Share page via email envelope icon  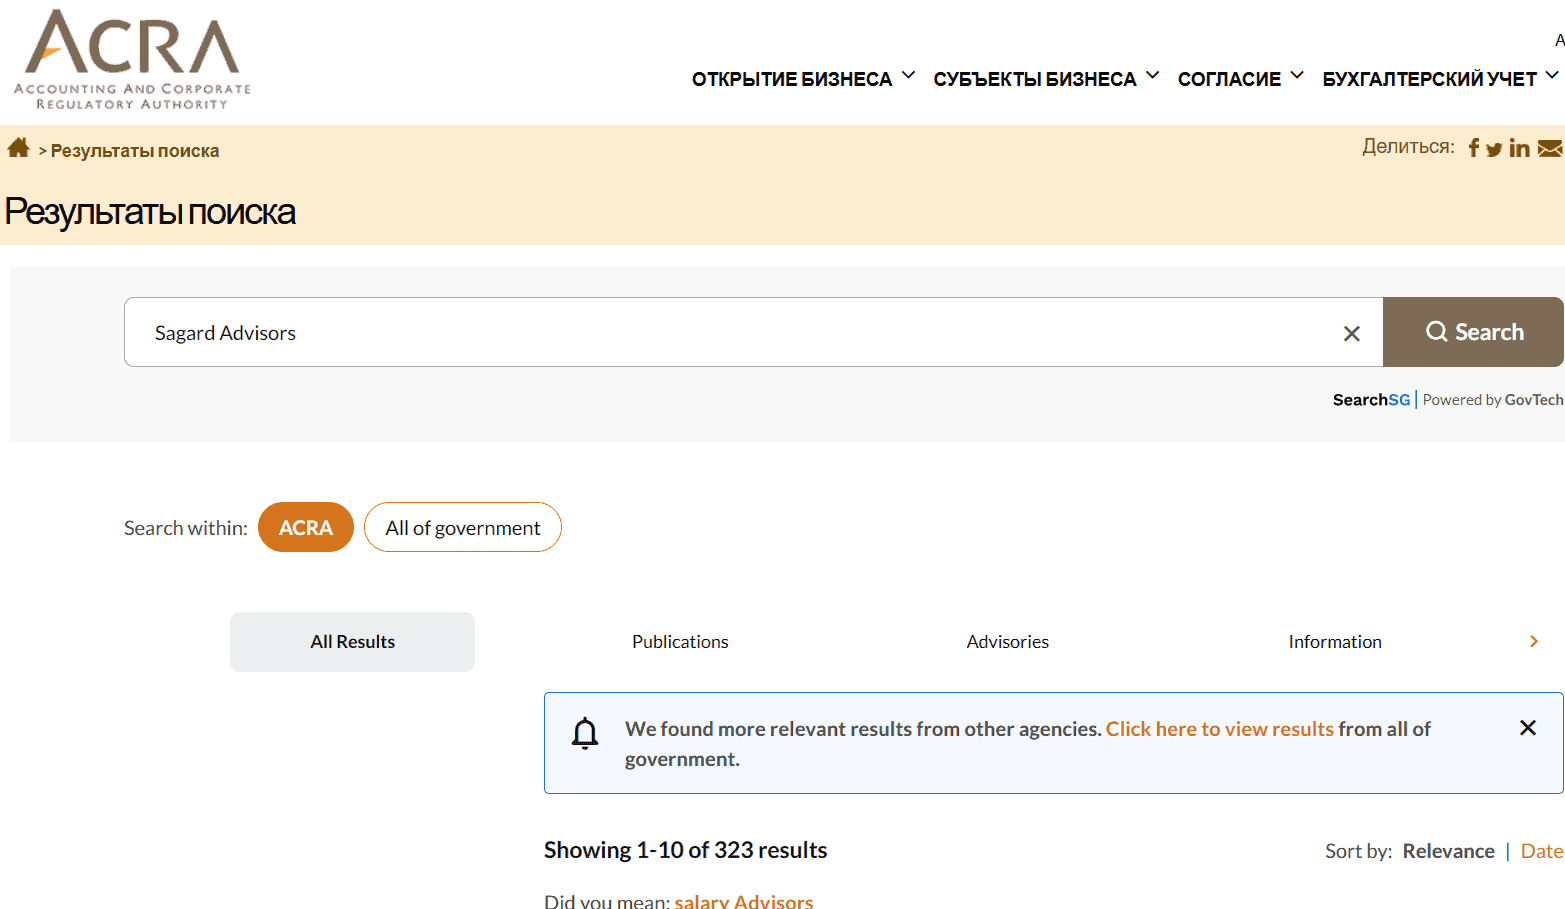tap(1549, 149)
